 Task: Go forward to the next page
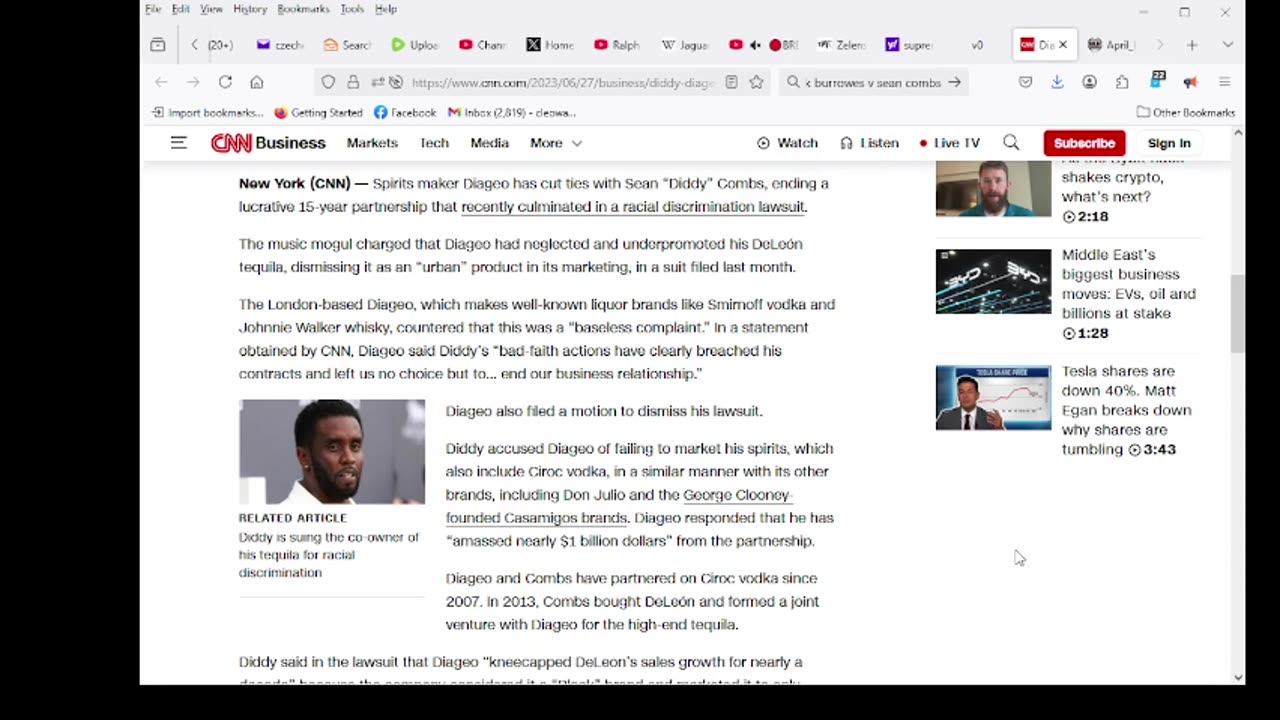[x=193, y=82]
